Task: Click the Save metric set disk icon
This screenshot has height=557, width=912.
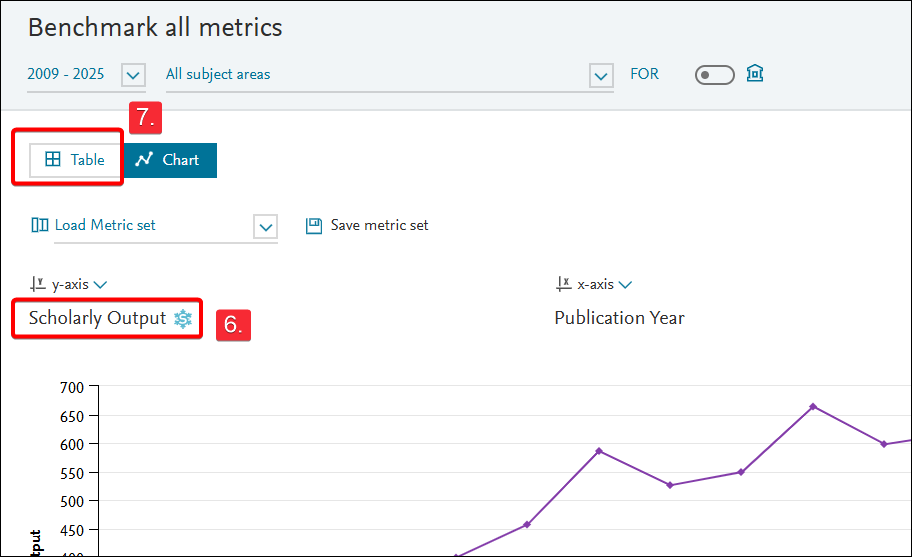Action: tap(314, 226)
